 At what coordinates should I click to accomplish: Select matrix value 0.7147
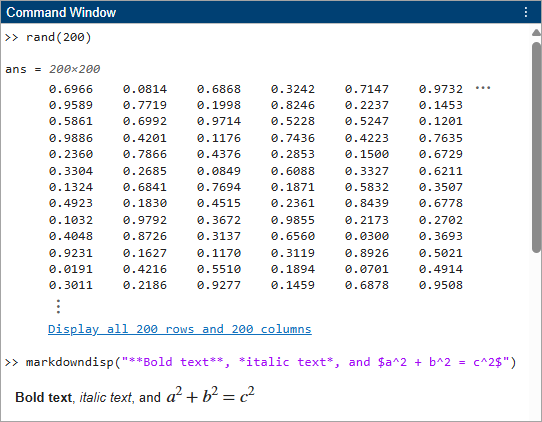point(367,89)
